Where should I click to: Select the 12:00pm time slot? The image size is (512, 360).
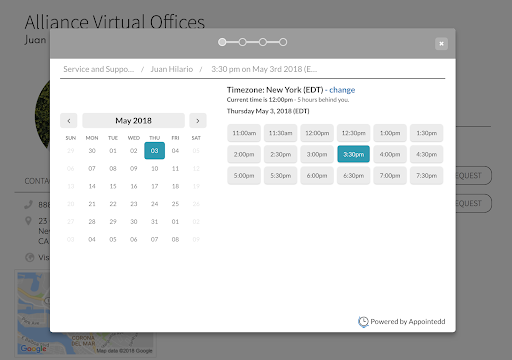[317, 133]
